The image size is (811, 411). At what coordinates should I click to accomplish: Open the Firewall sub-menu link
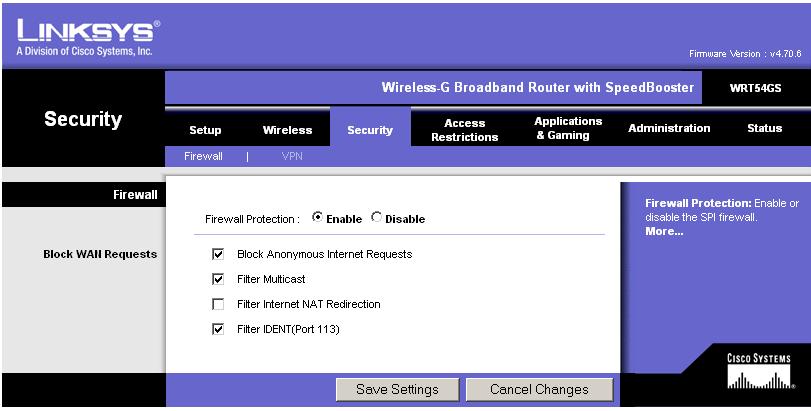(203, 156)
